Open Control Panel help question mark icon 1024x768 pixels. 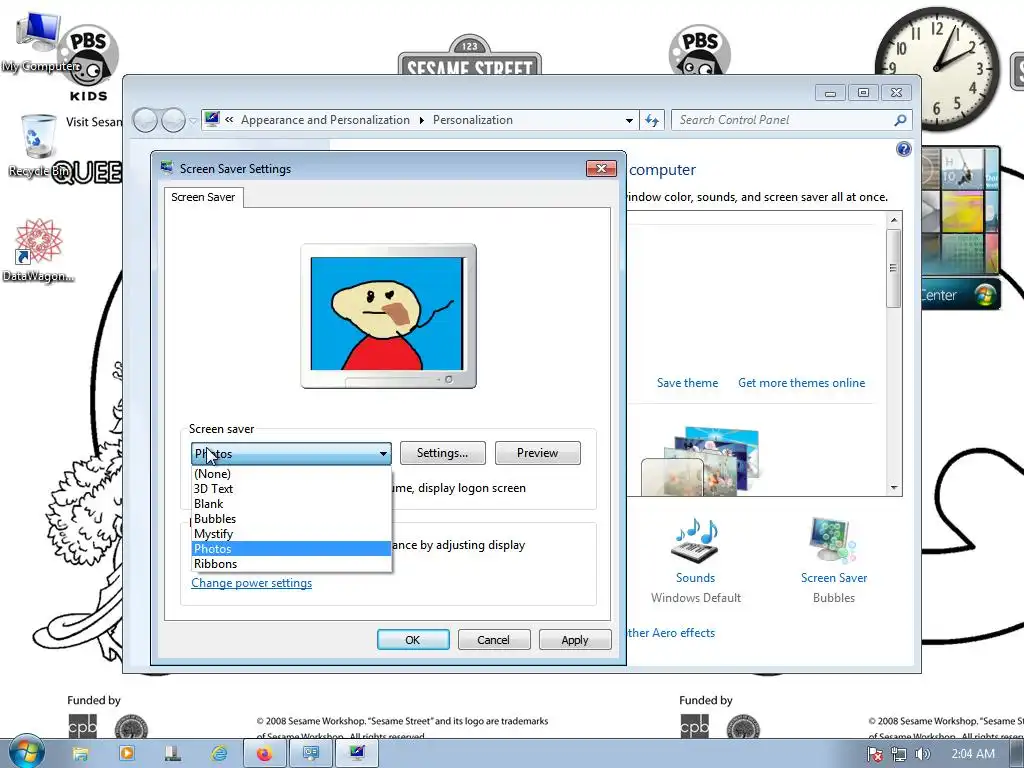coord(903,150)
